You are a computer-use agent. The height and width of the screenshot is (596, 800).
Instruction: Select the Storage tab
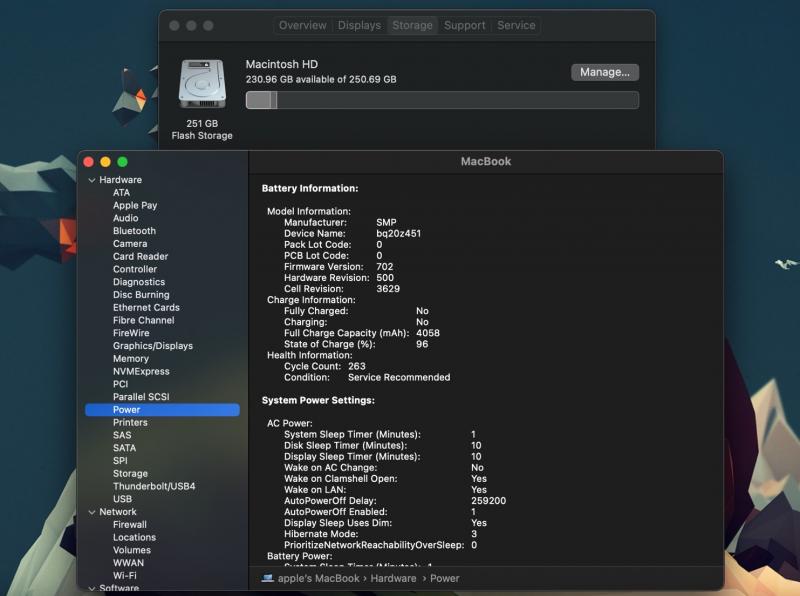point(412,26)
